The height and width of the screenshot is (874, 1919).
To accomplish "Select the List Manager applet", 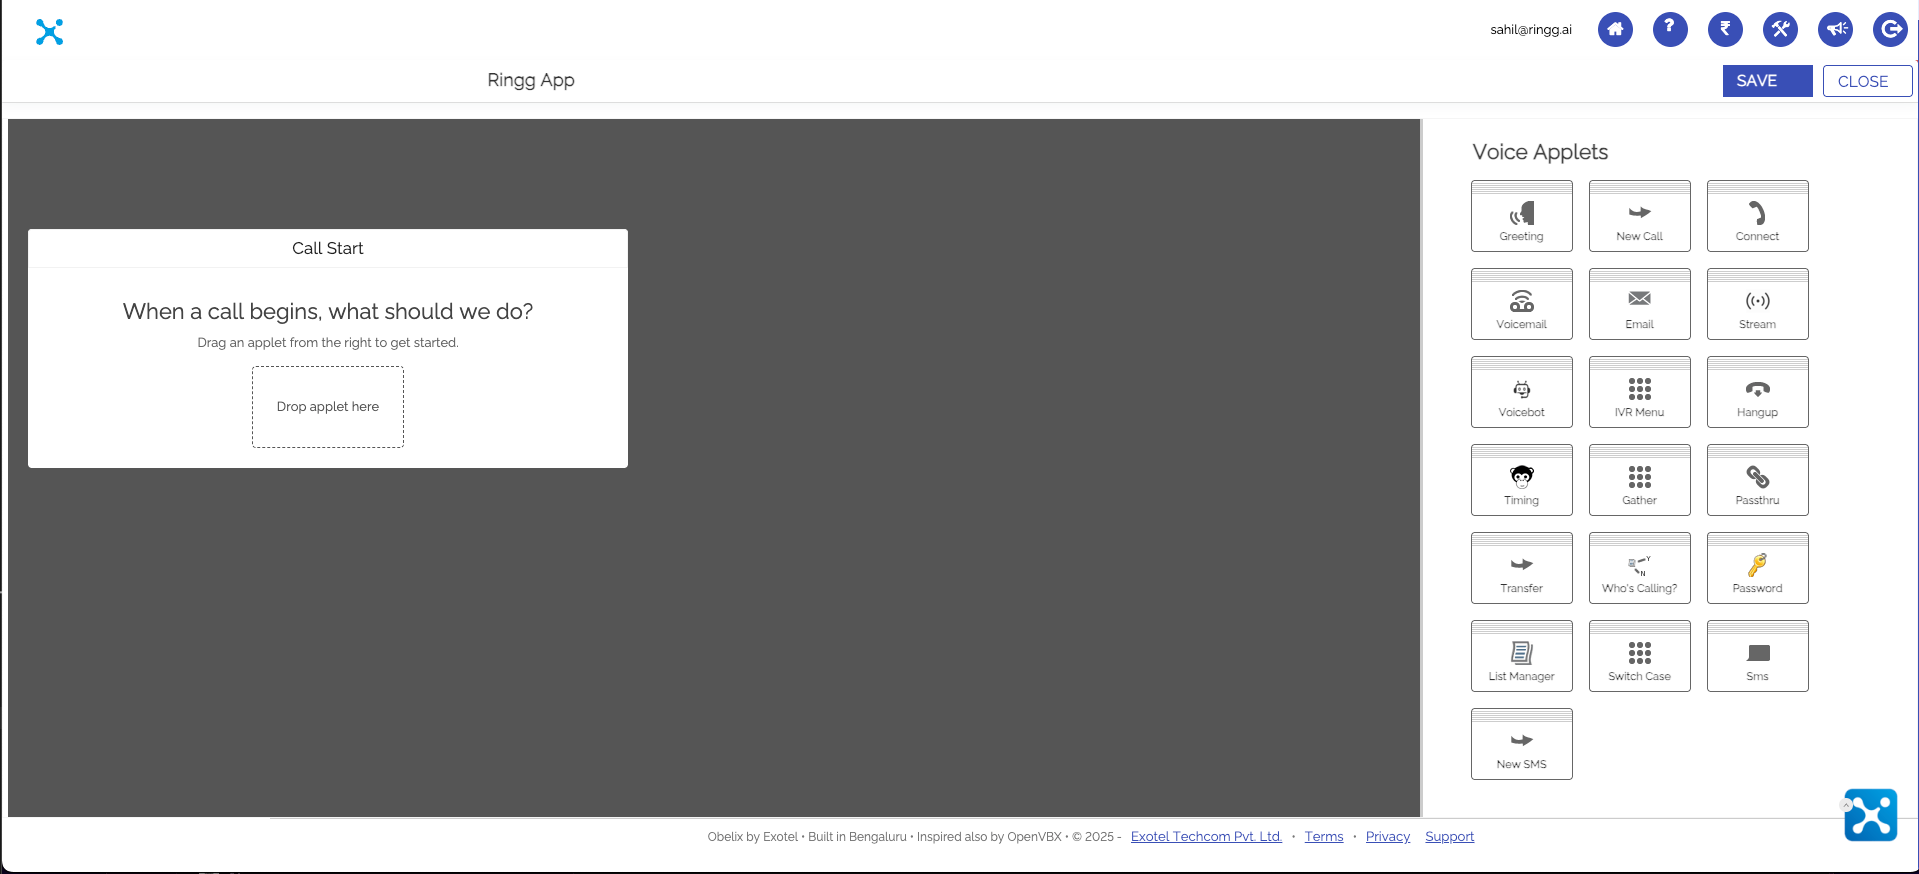I will [x=1521, y=656].
